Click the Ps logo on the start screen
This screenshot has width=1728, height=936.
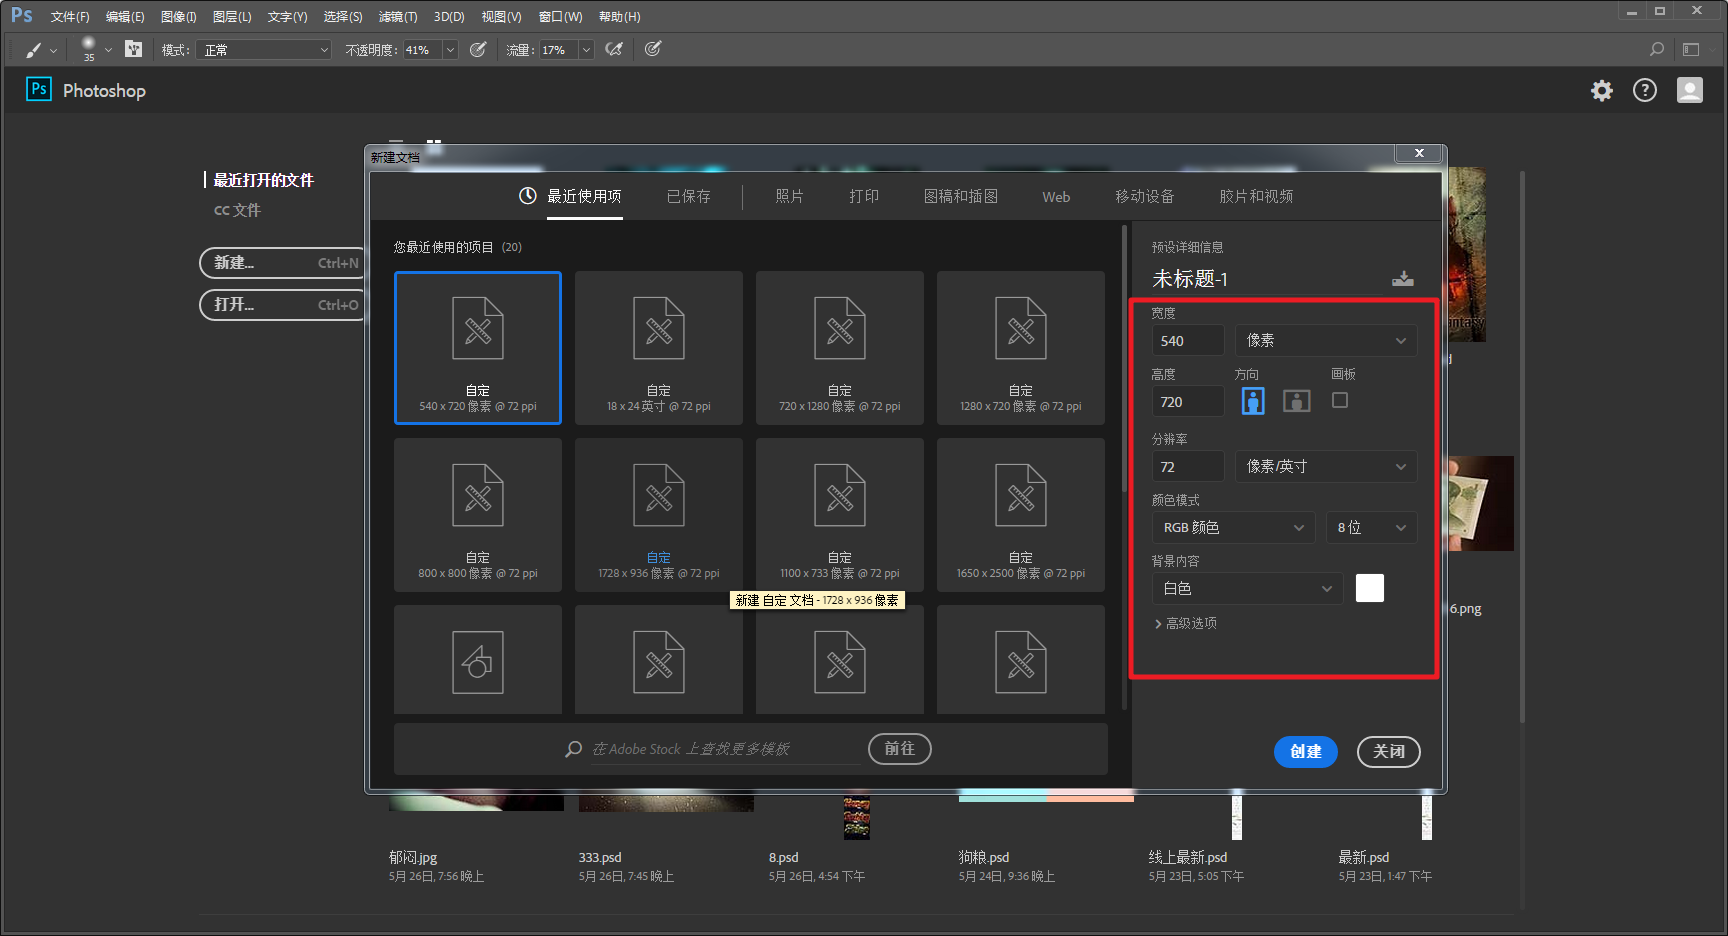pos(39,89)
